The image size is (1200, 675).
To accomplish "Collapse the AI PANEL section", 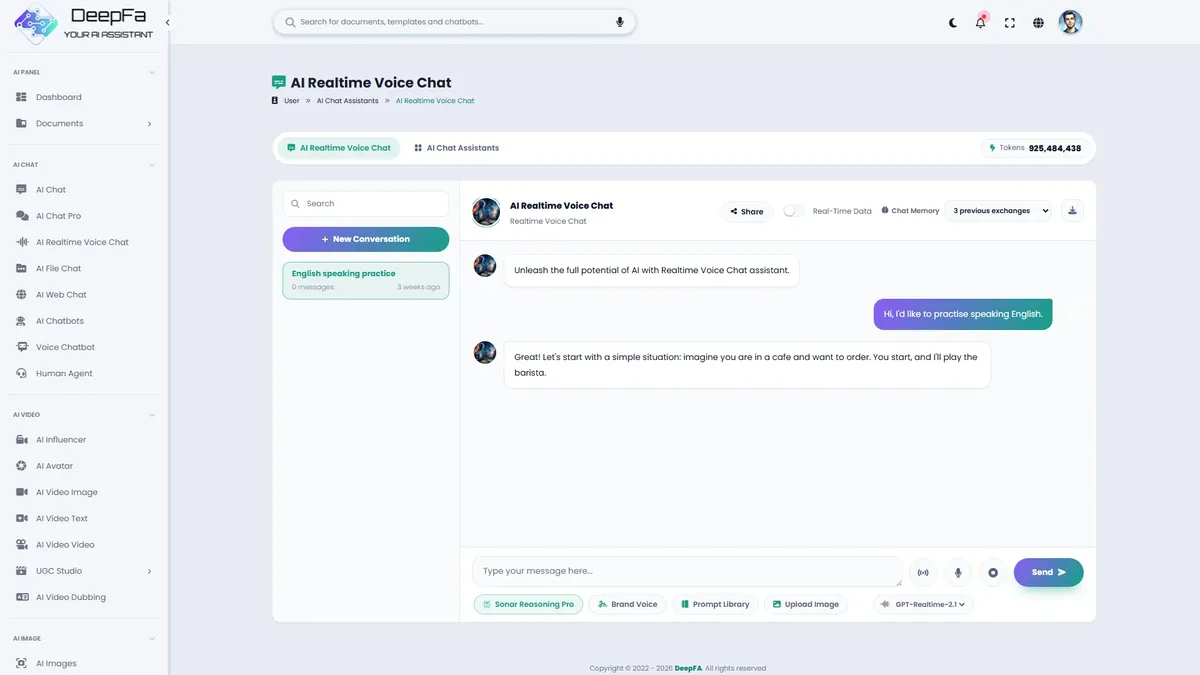I will tap(152, 72).
